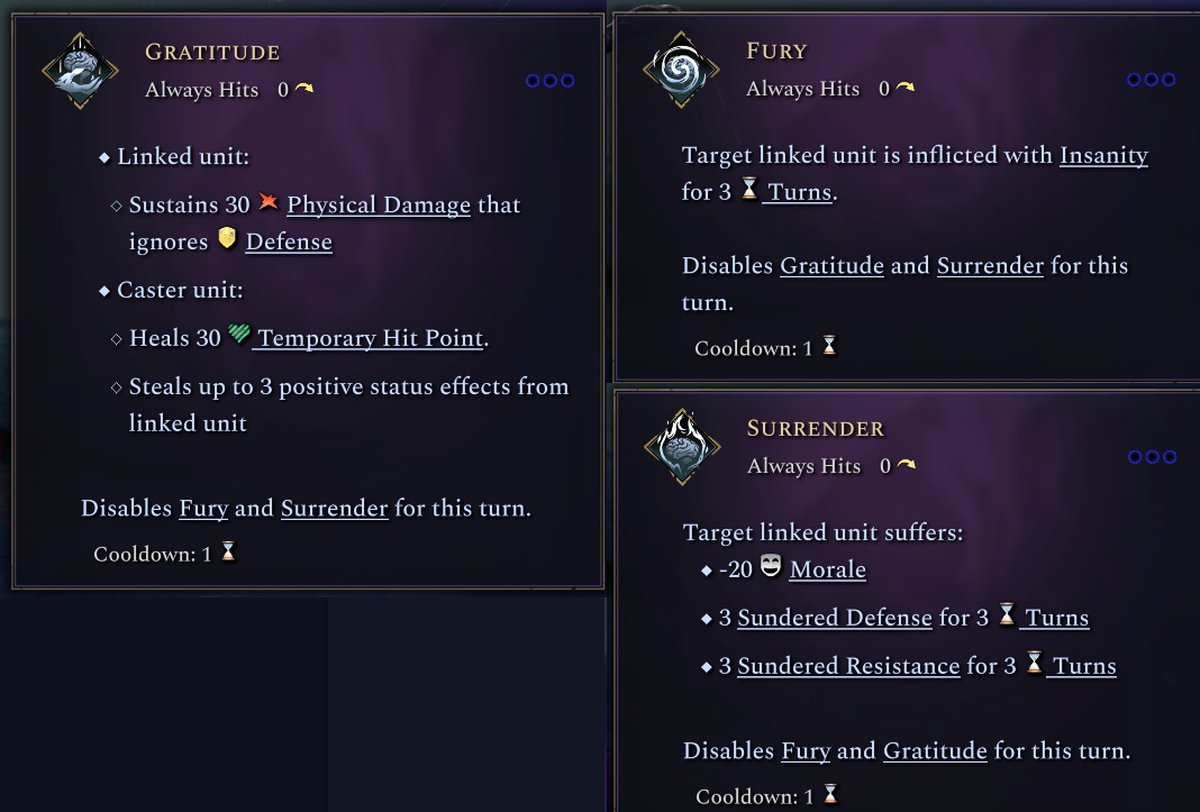Open the Insanity status link
The image size is (1200, 812).
coord(1103,155)
